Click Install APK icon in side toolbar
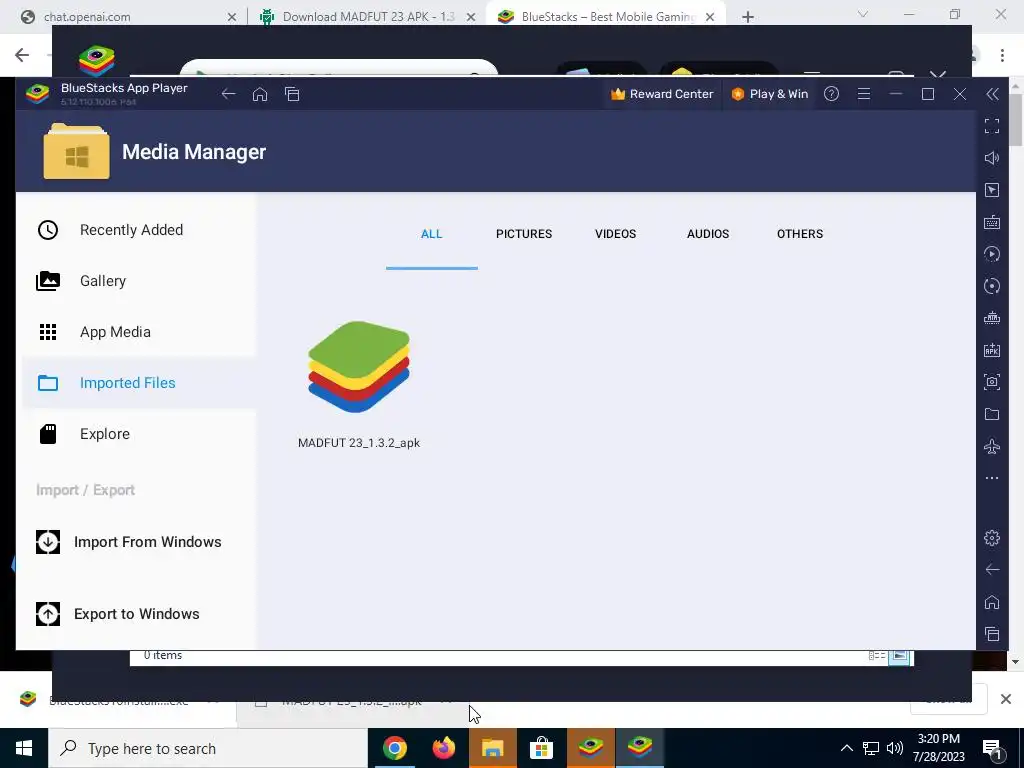 pyautogui.click(x=992, y=350)
